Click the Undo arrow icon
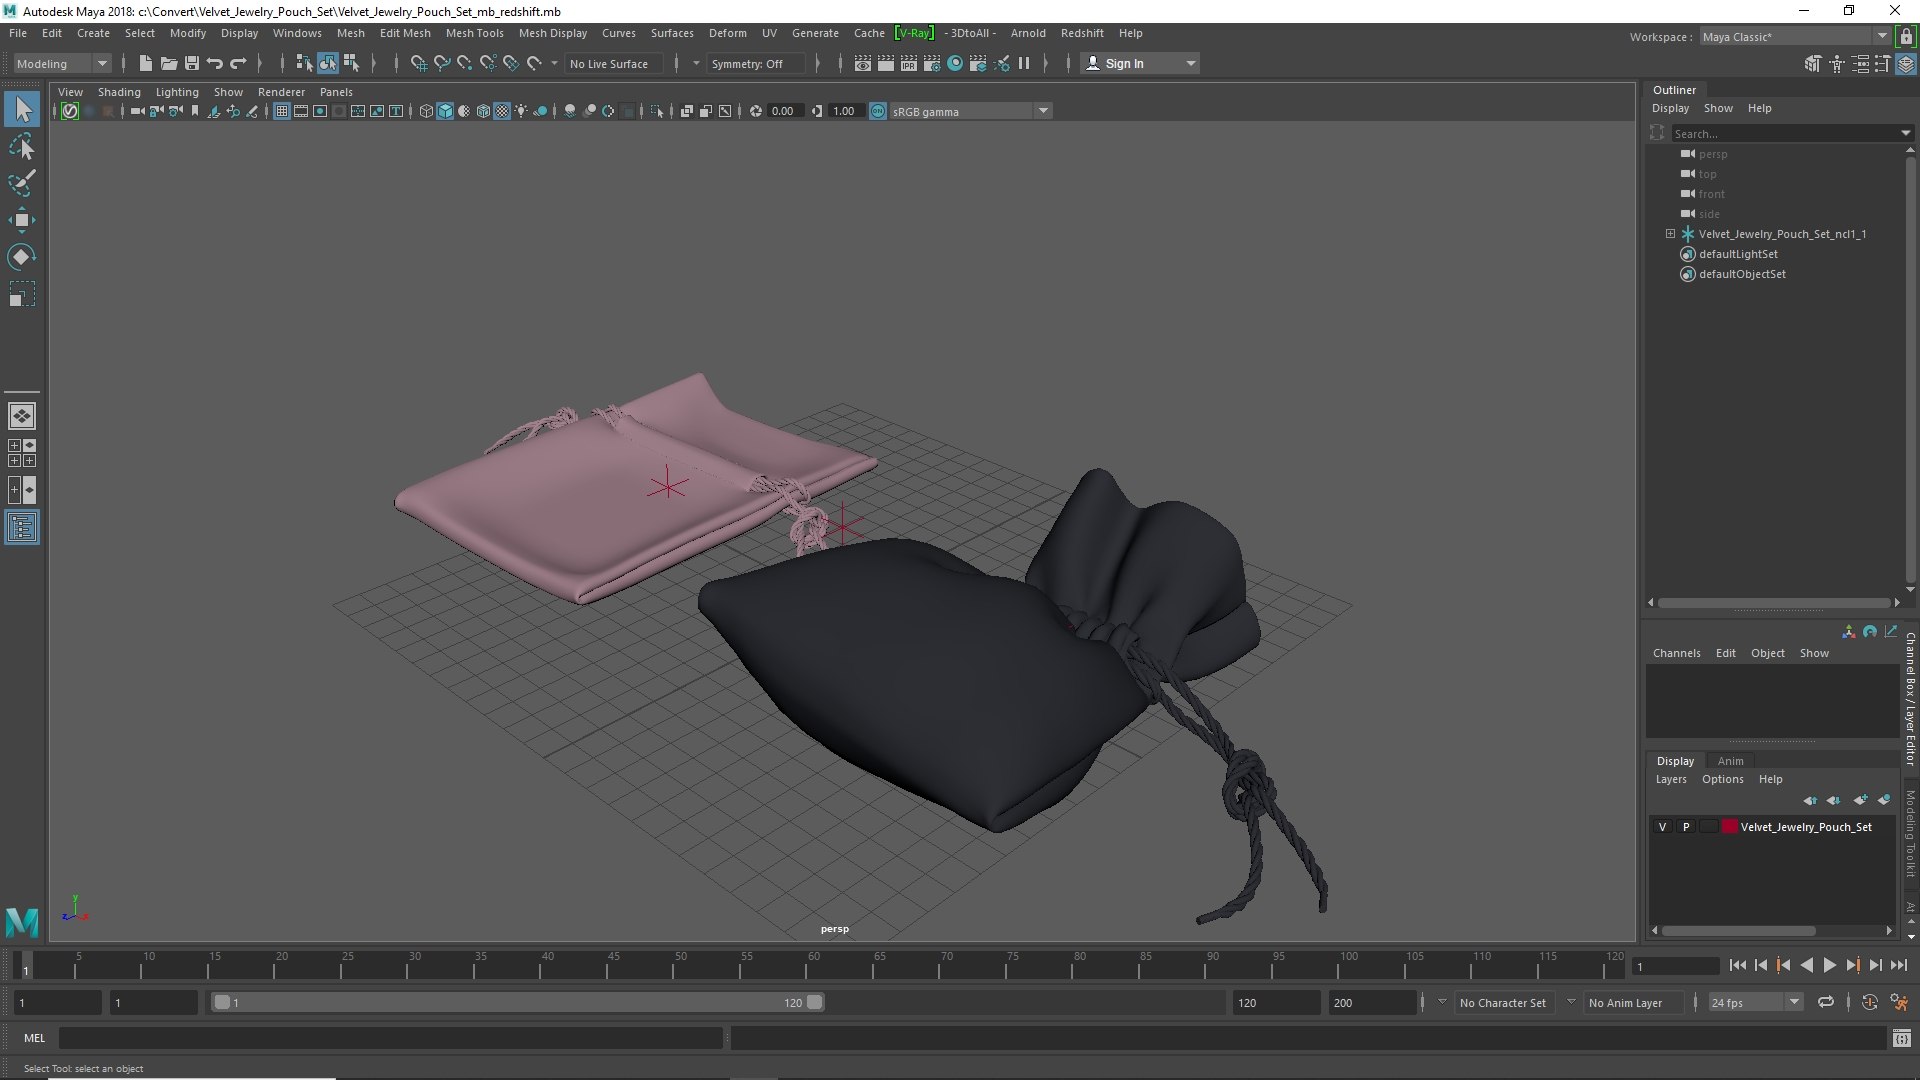 pos(215,63)
